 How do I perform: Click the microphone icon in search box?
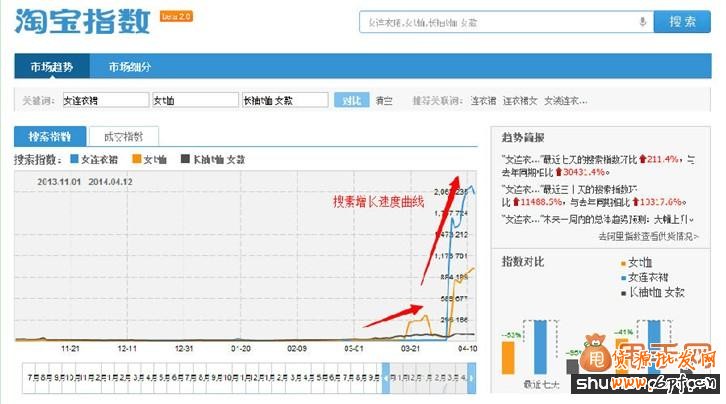click(643, 22)
